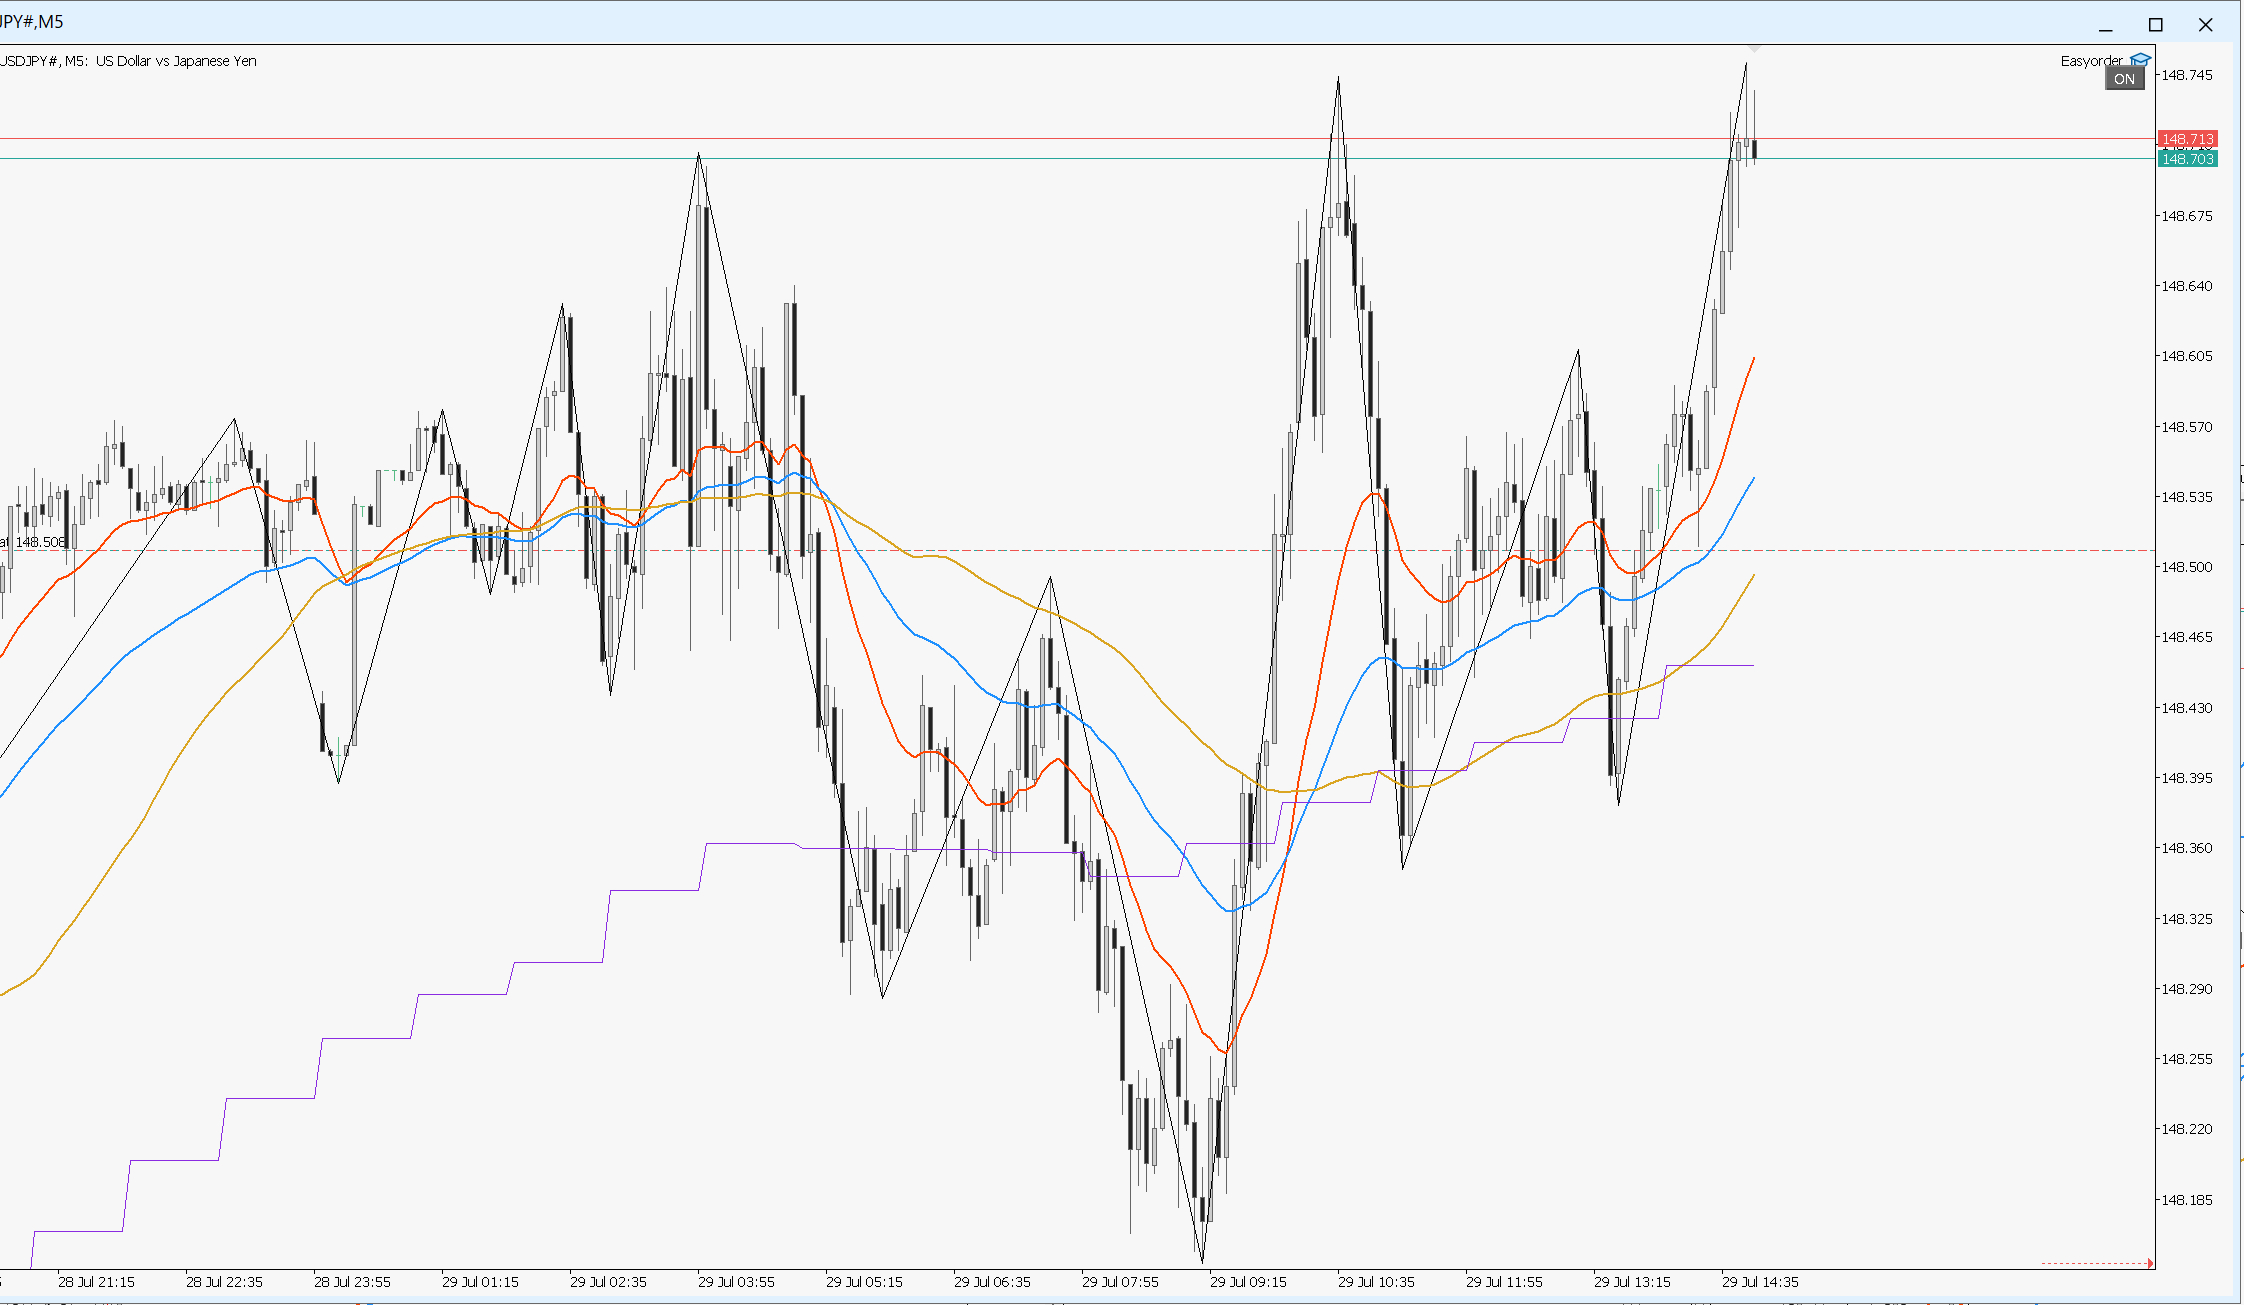Image resolution: width=2244 pixels, height=1305 pixels.
Task: Click the 29 Jul 14:35 time label
Action: (x=1760, y=1282)
